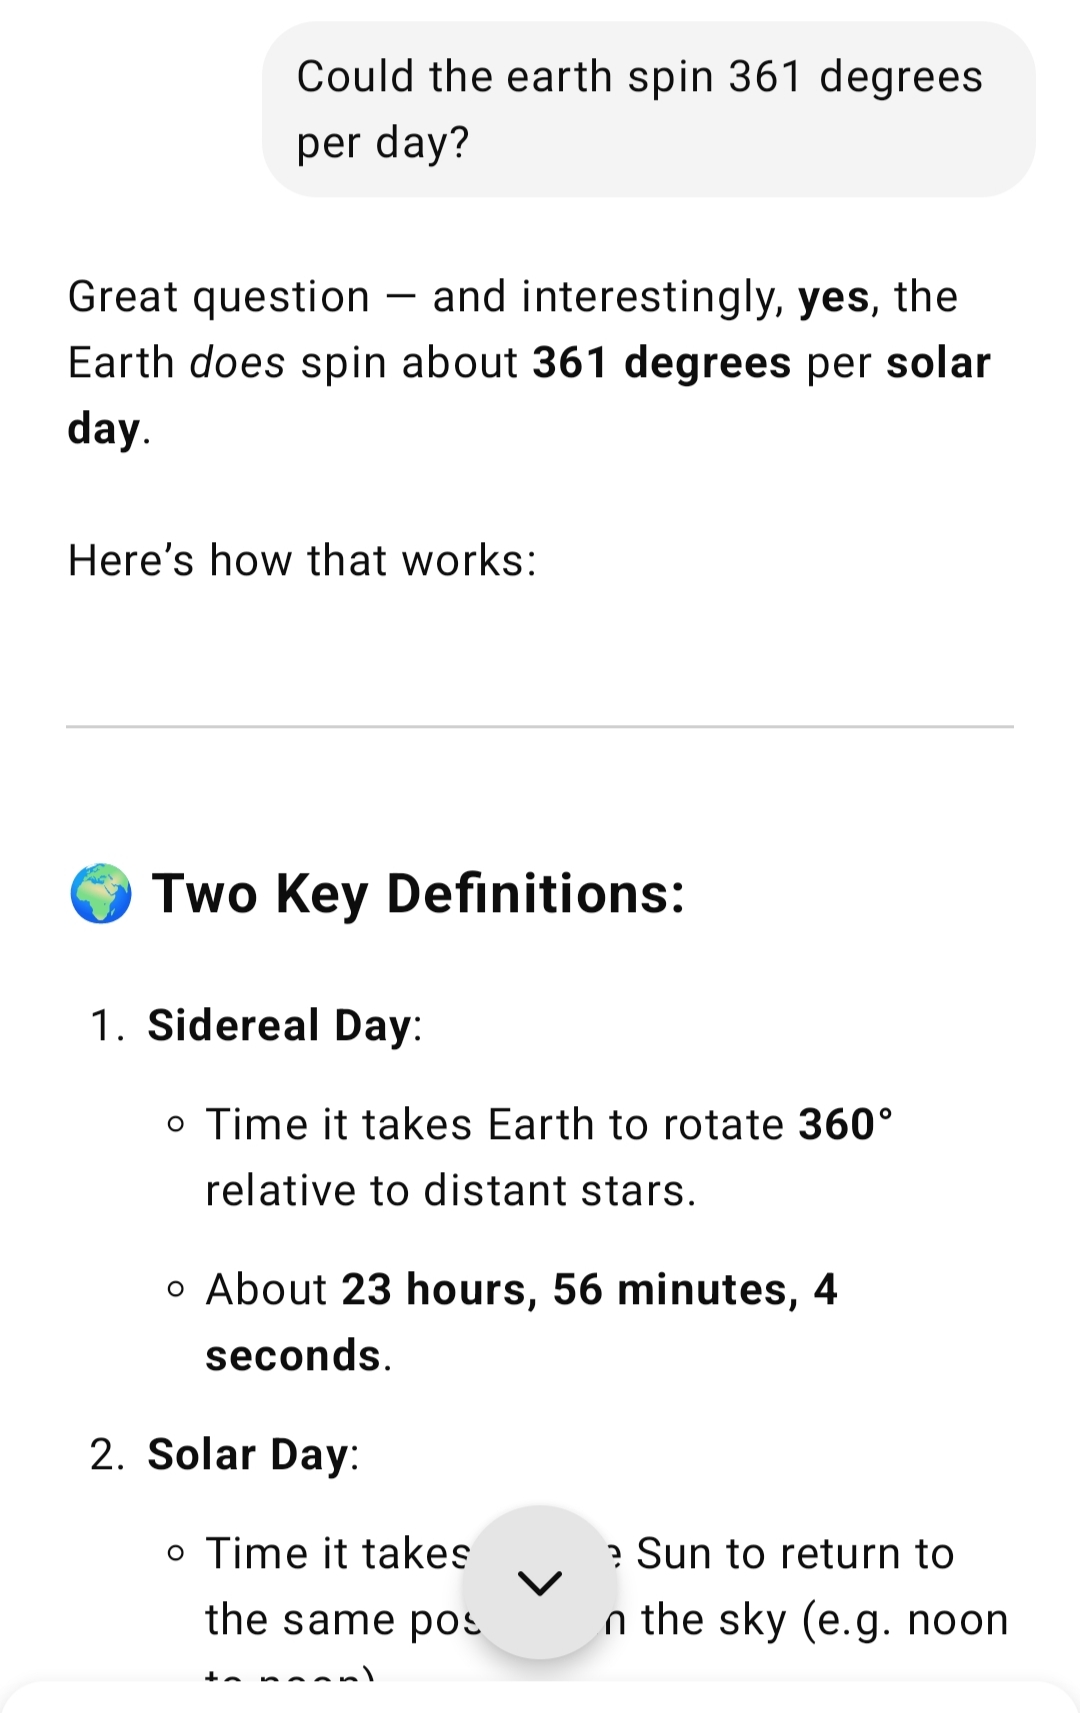Click the bold "360°" value
This screenshot has width=1080, height=1713.
(x=845, y=1125)
